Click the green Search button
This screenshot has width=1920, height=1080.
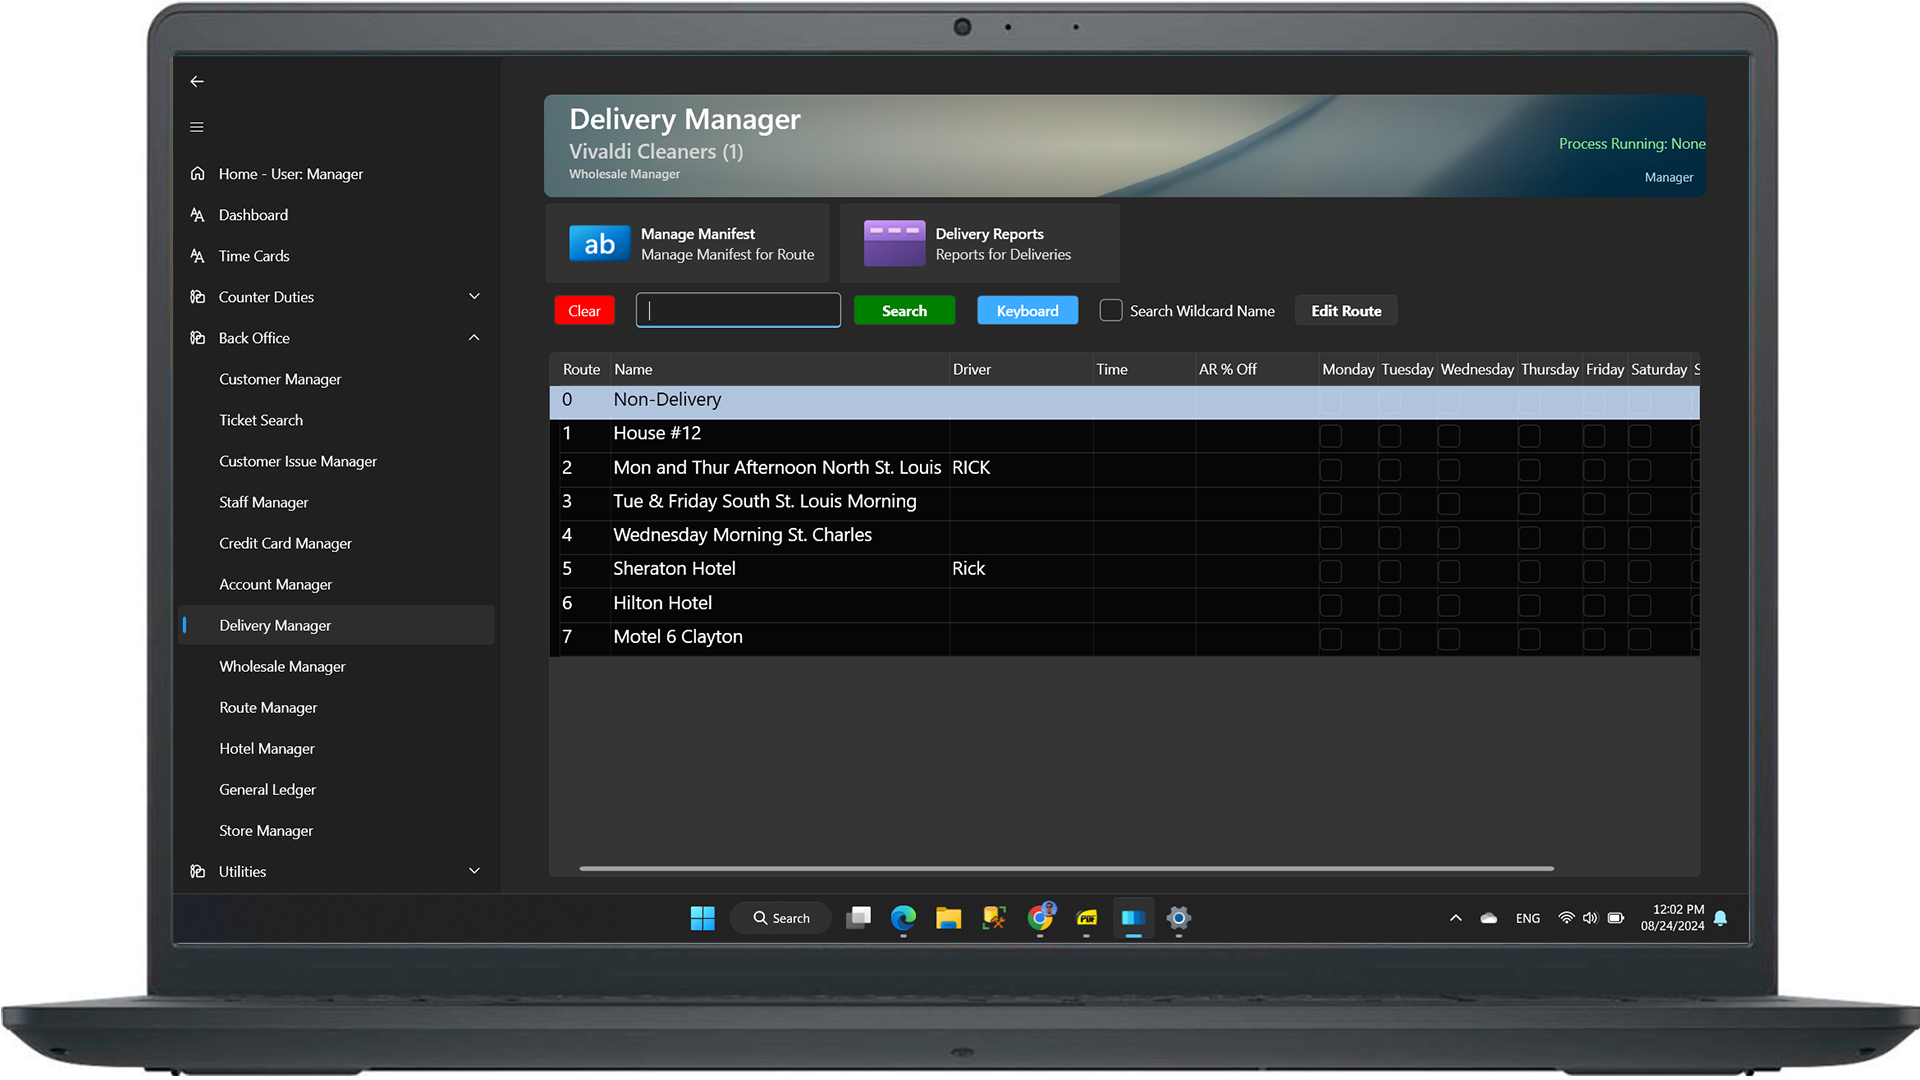click(x=904, y=310)
